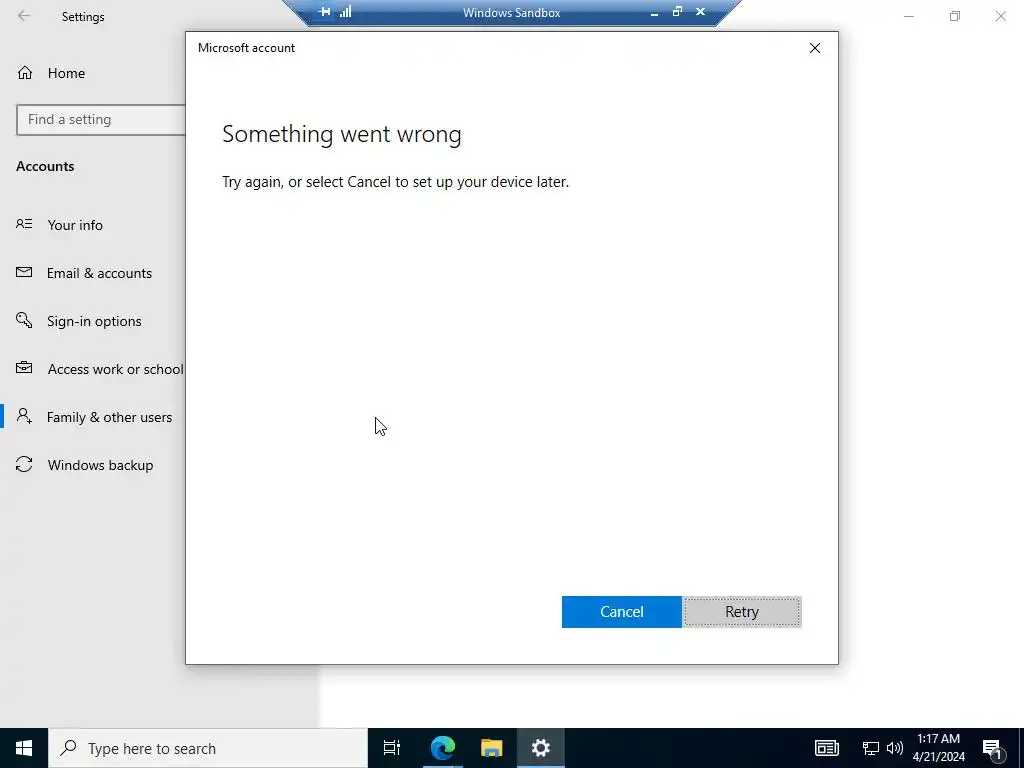This screenshot has height=768, width=1024.
Task: Close the Settings window
Action: [x=1000, y=16]
